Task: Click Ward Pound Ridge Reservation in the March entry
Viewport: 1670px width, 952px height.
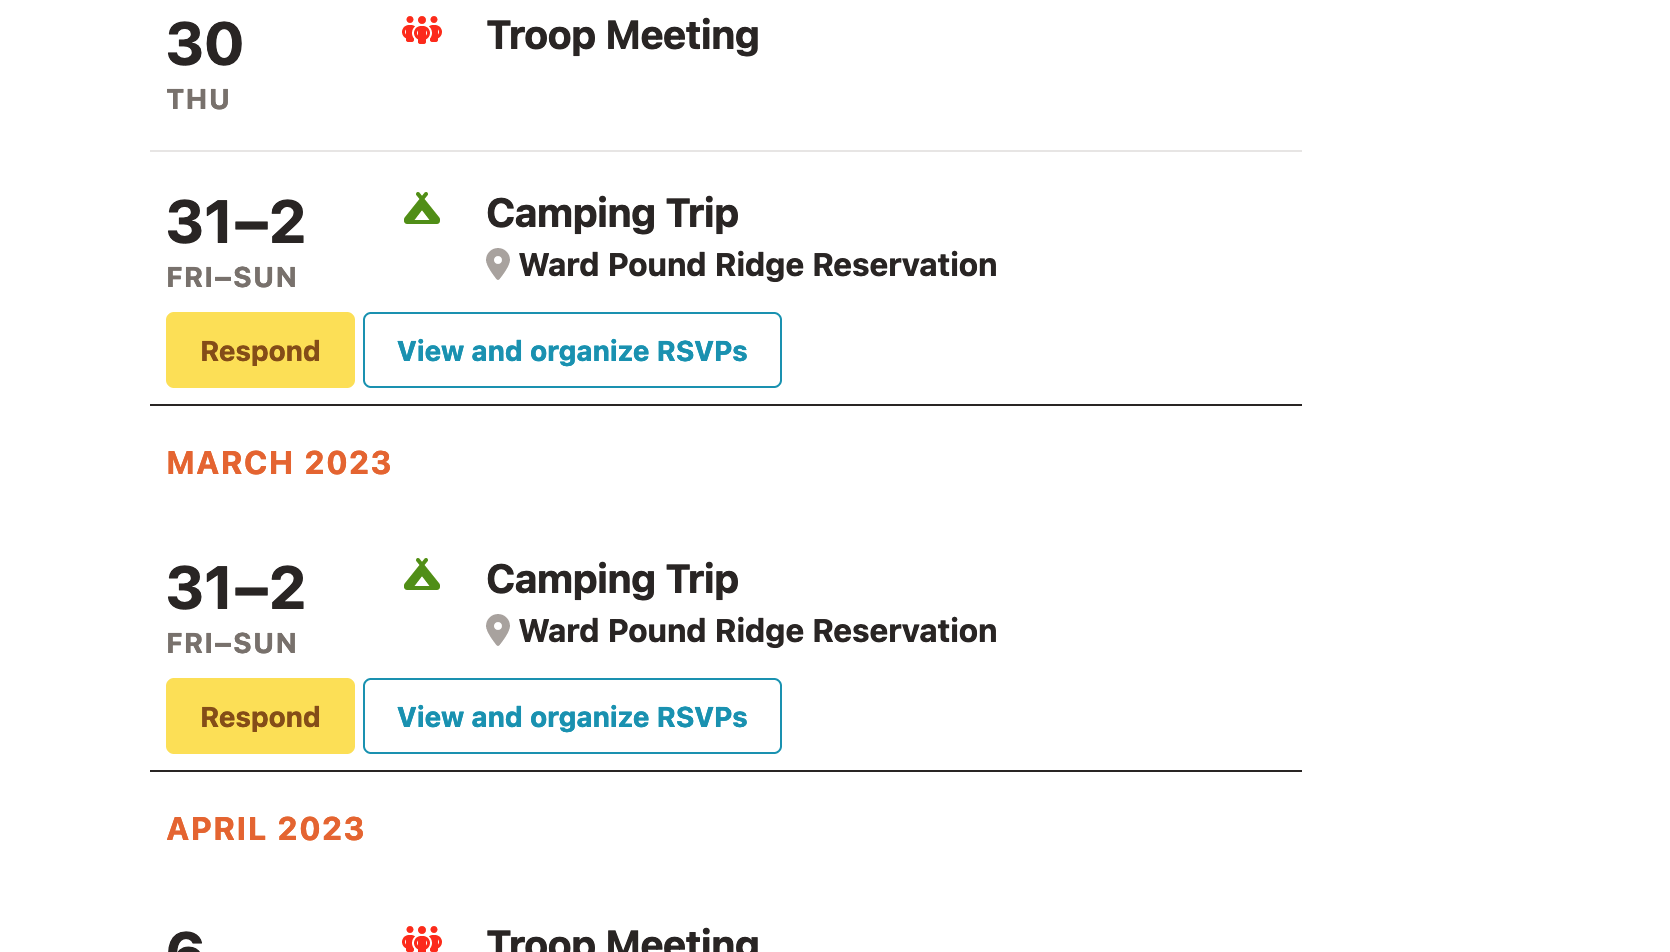Action: click(758, 630)
